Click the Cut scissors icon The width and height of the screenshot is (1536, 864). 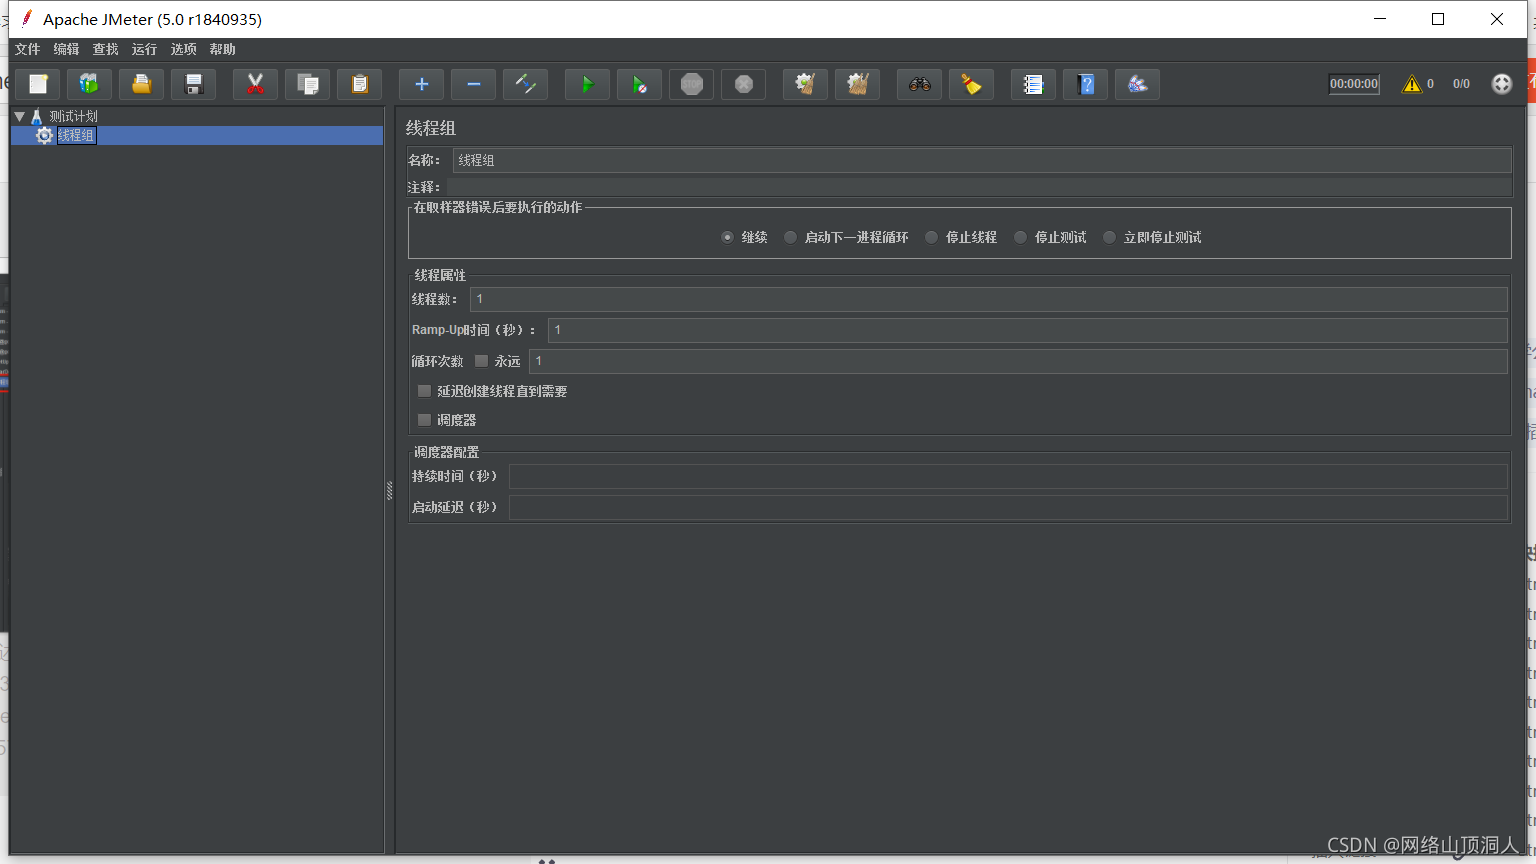pyautogui.click(x=256, y=84)
